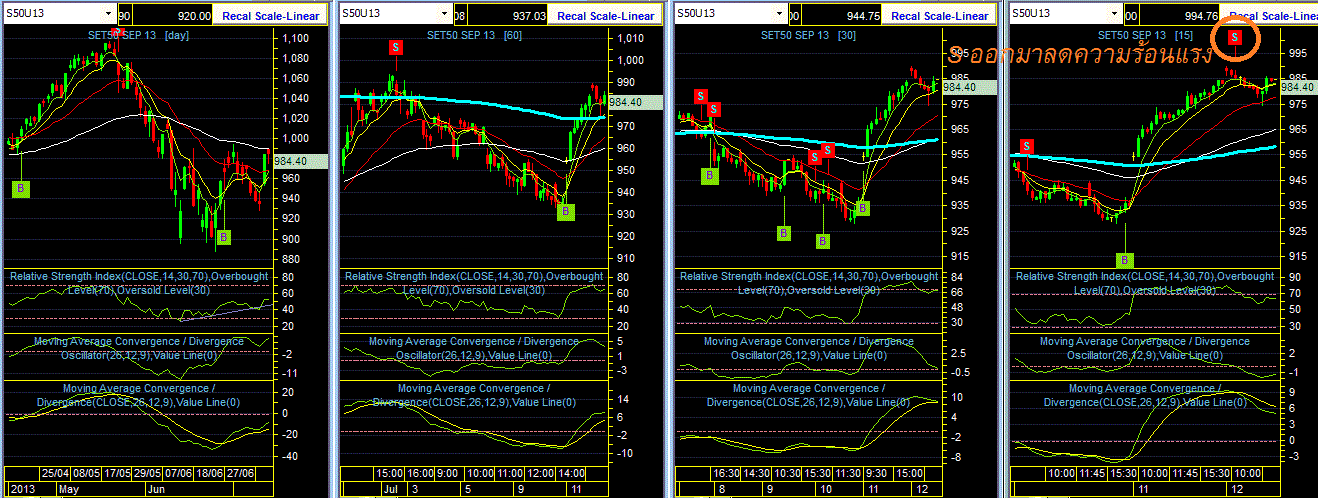Screen dimensions: 1318x498
Task: Click Relative Strength Index label in 60-minute chart
Action: [x=474, y=282]
